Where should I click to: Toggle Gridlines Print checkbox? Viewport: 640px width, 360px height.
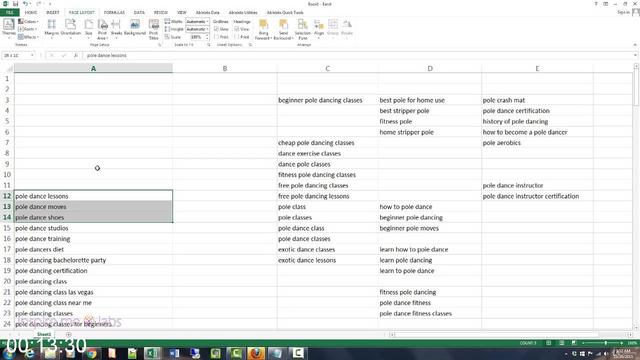click(x=216, y=37)
